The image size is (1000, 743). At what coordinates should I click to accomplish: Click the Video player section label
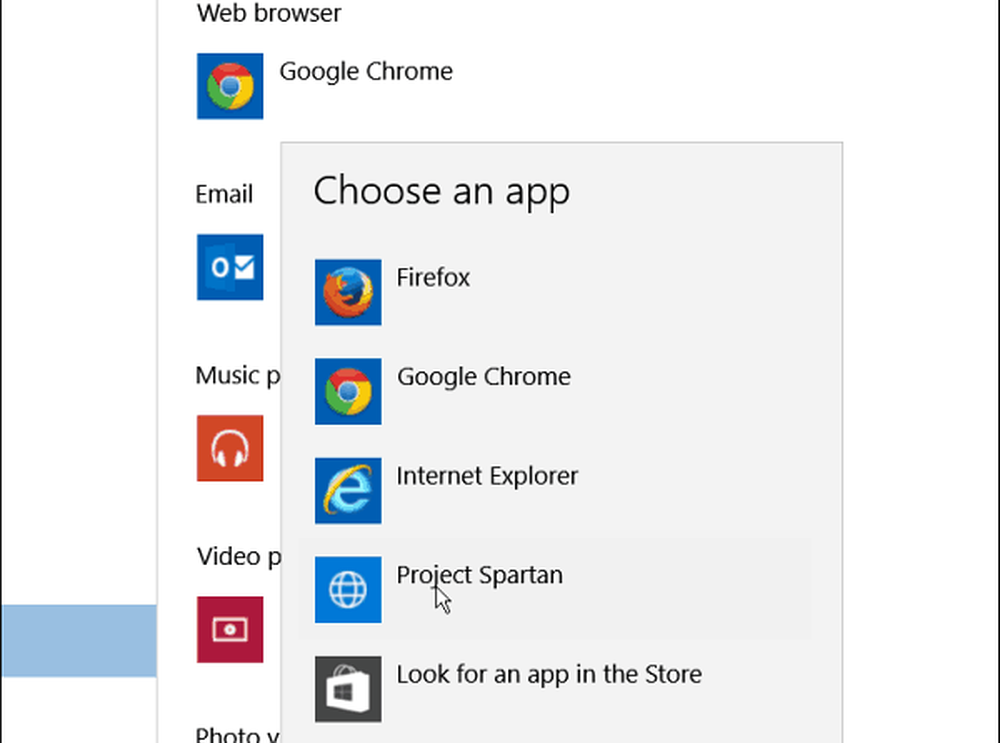[x=237, y=556]
